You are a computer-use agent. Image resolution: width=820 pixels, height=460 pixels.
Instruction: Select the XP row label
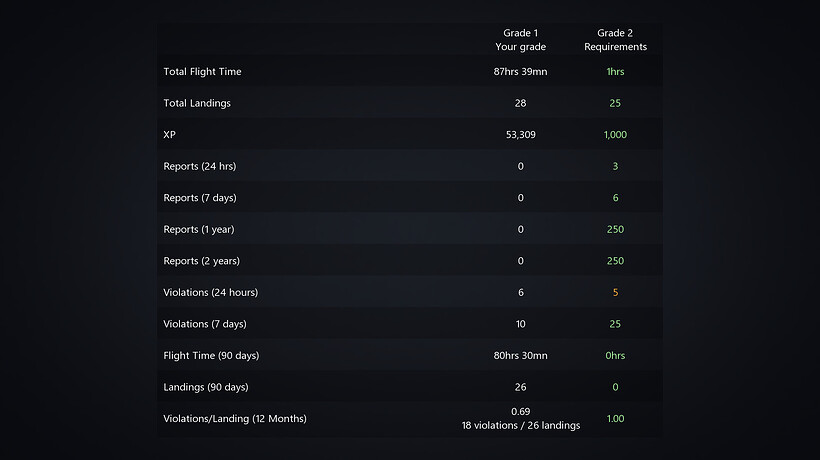pyautogui.click(x=169, y=134)
